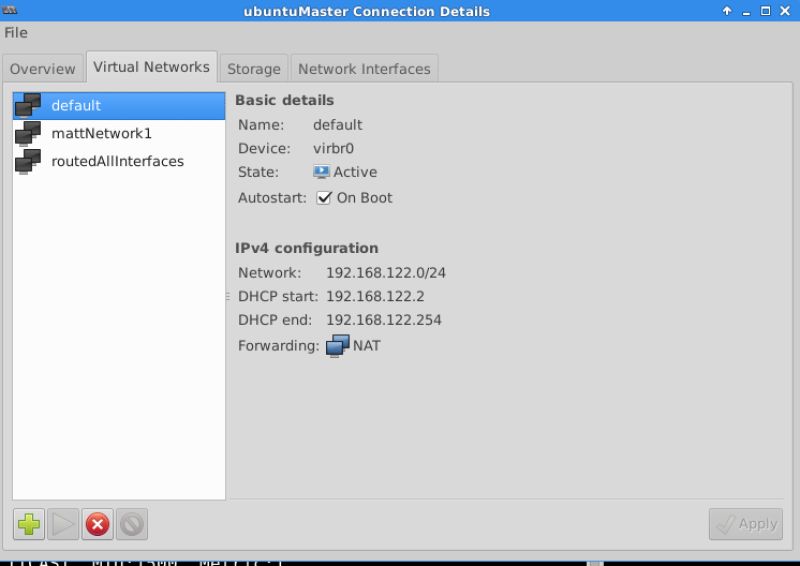Click the name value default

337,125
